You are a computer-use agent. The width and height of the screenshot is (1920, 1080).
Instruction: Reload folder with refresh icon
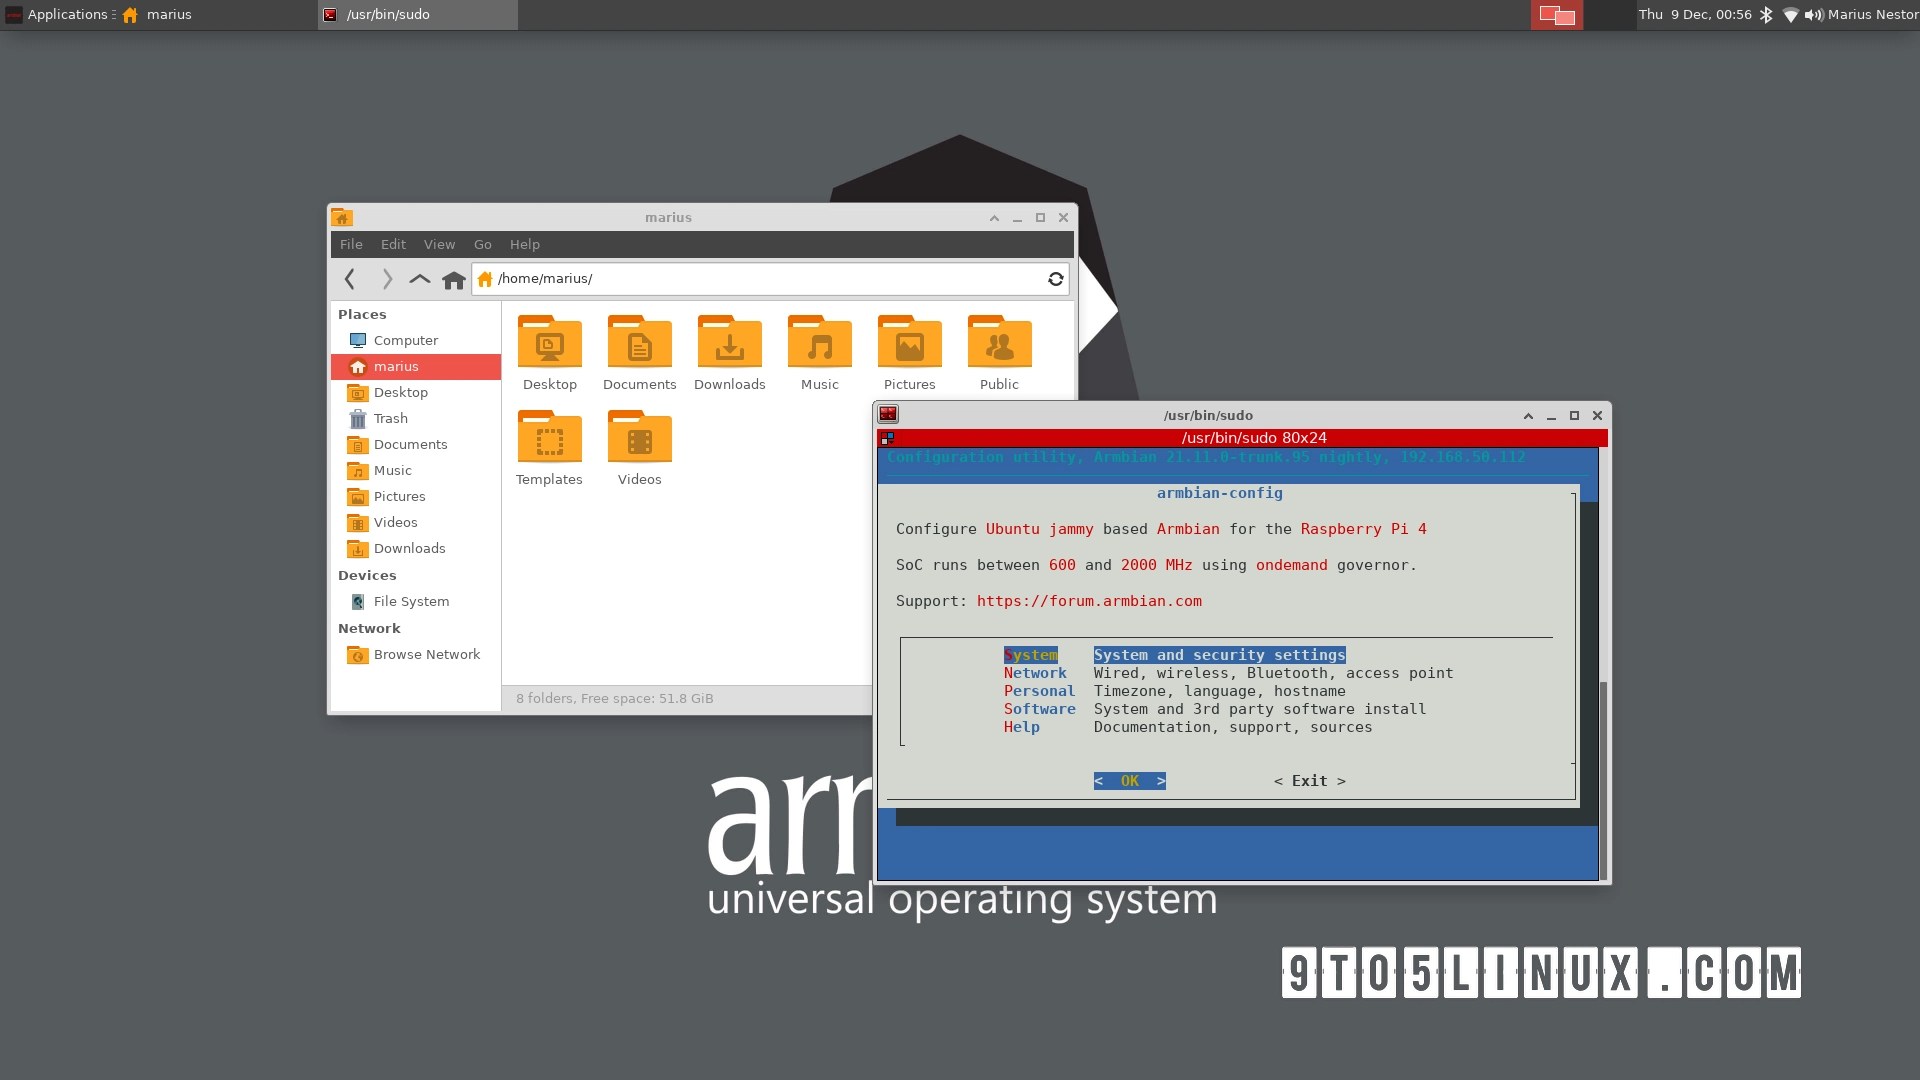[1055, 279]
